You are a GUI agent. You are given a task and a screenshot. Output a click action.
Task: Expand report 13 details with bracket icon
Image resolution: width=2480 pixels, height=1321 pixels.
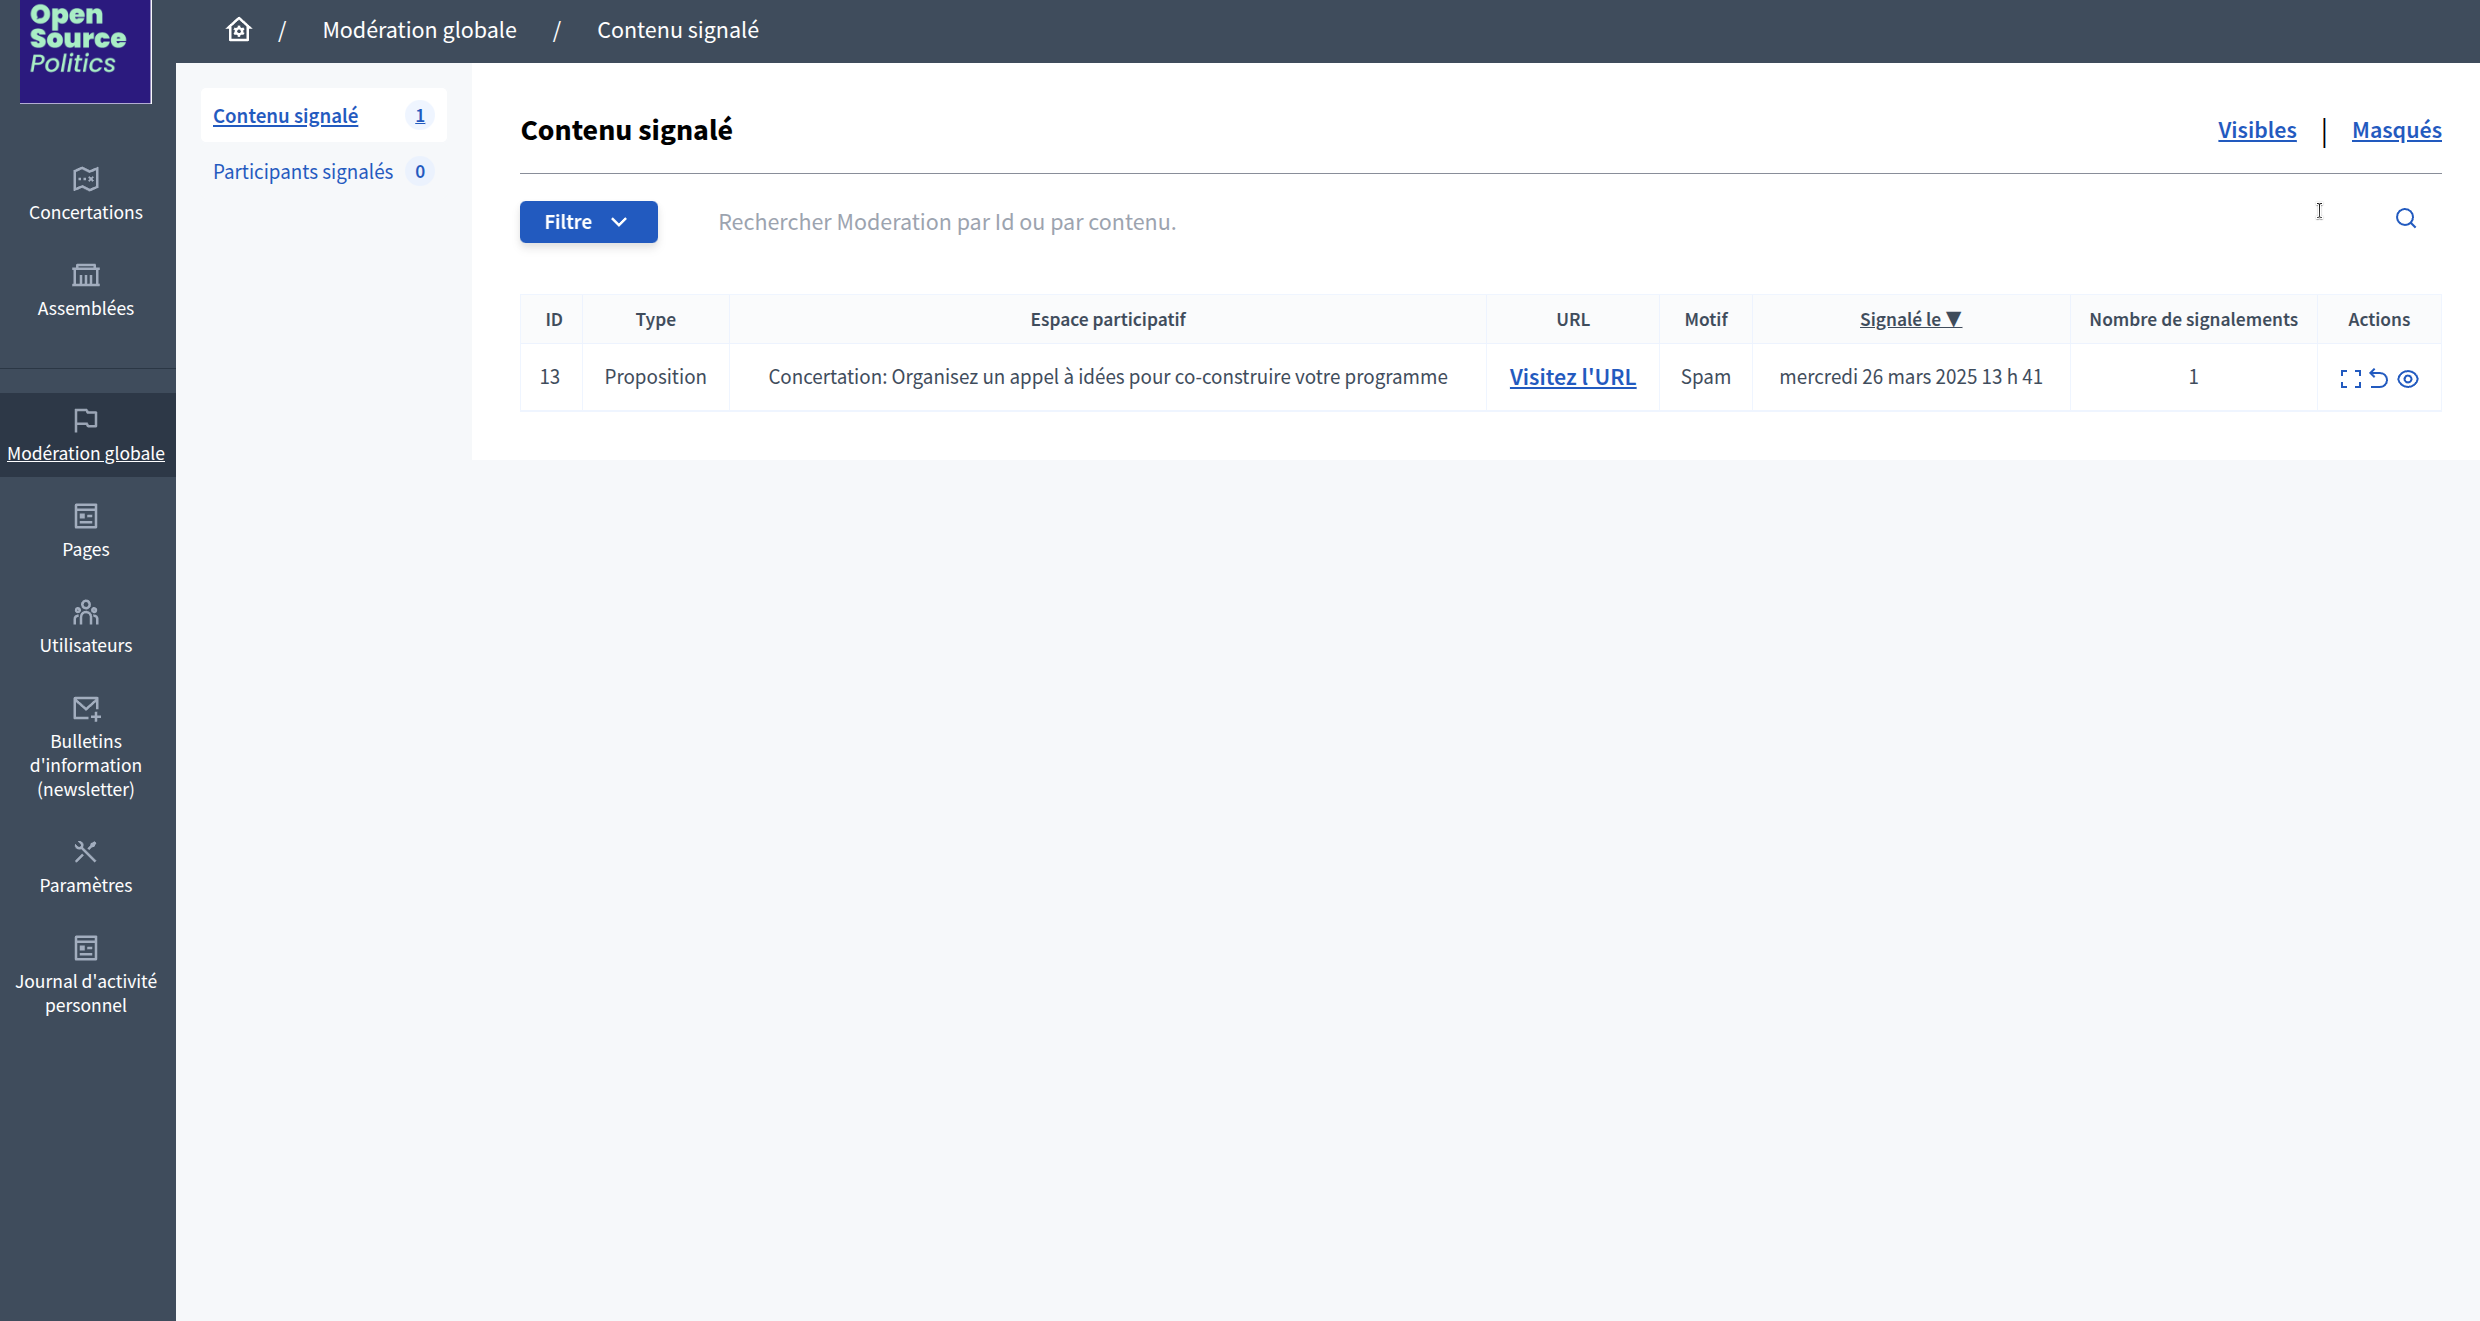pyautogui.click(x=2350, y=379)
